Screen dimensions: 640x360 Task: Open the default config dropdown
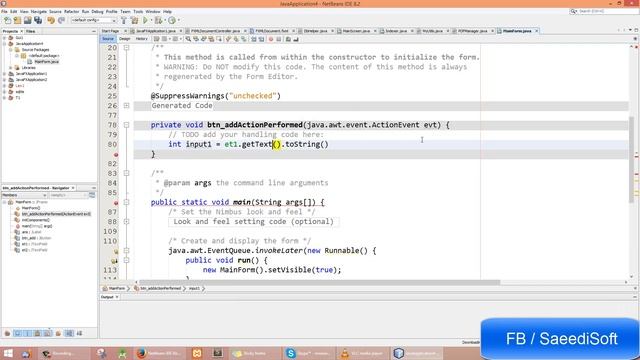tap(94, 20)
